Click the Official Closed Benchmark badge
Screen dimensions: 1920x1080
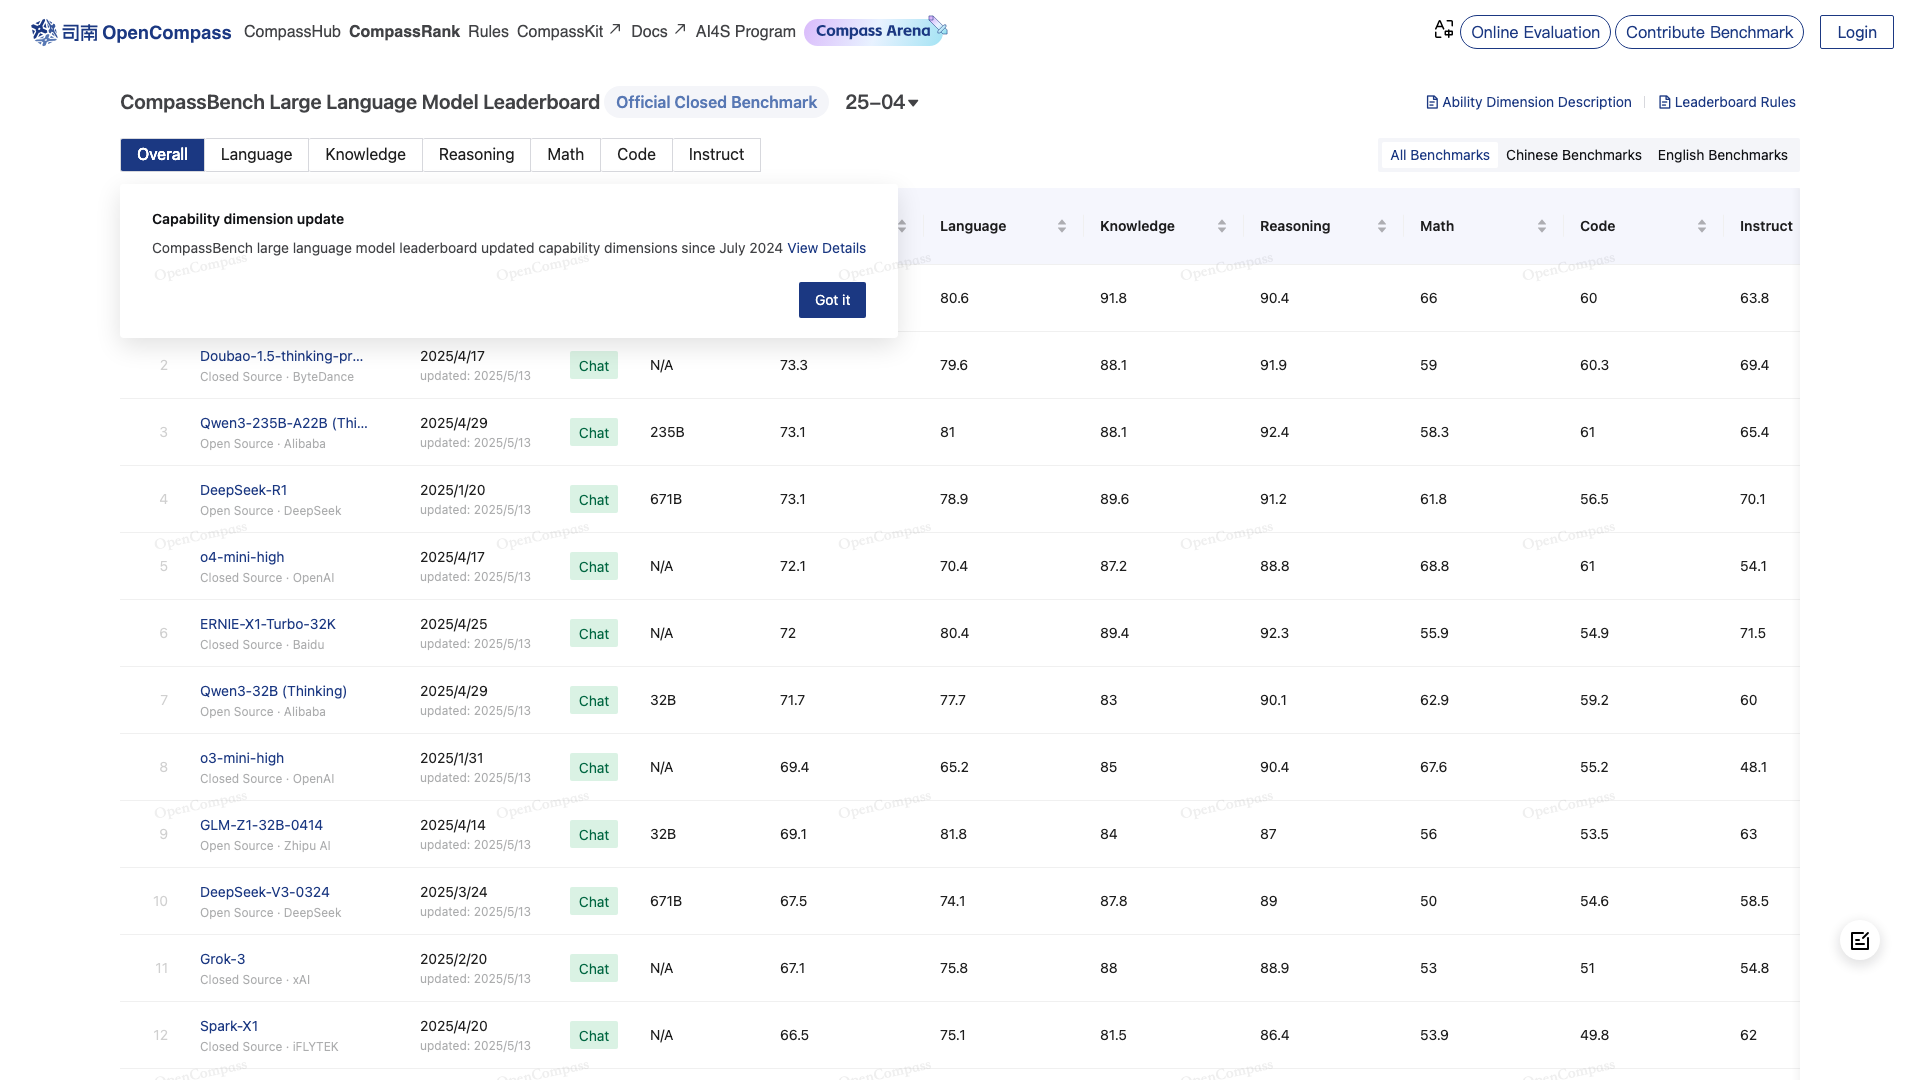click(x=716, y=102)
